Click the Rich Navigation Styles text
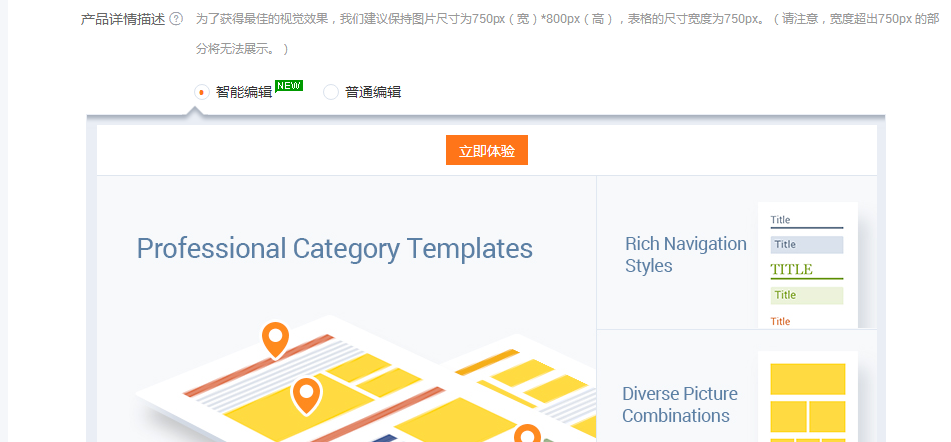This screenshot has height=442, width=951. click(685, 255)
